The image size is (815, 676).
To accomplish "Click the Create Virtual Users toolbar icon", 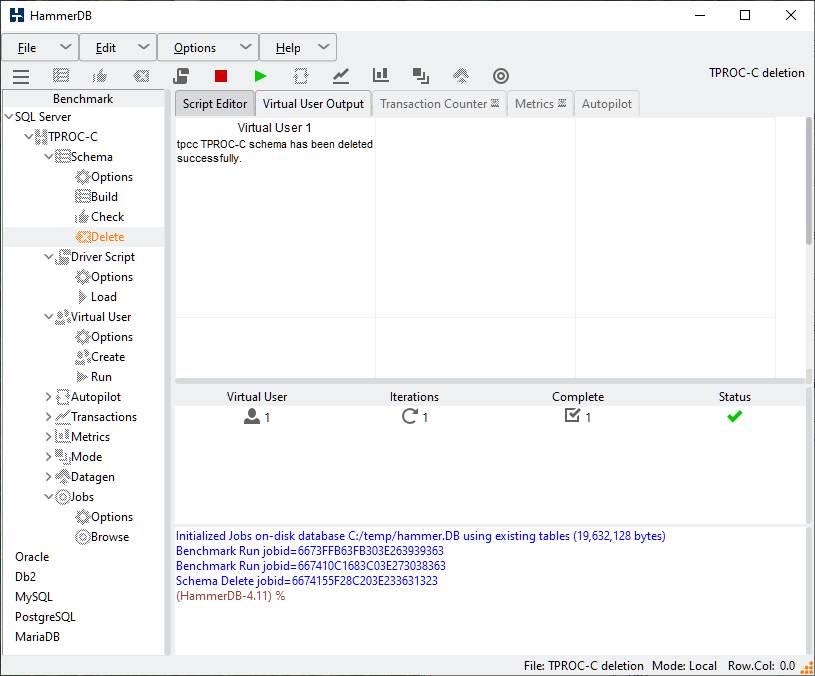I will (301, 76).
